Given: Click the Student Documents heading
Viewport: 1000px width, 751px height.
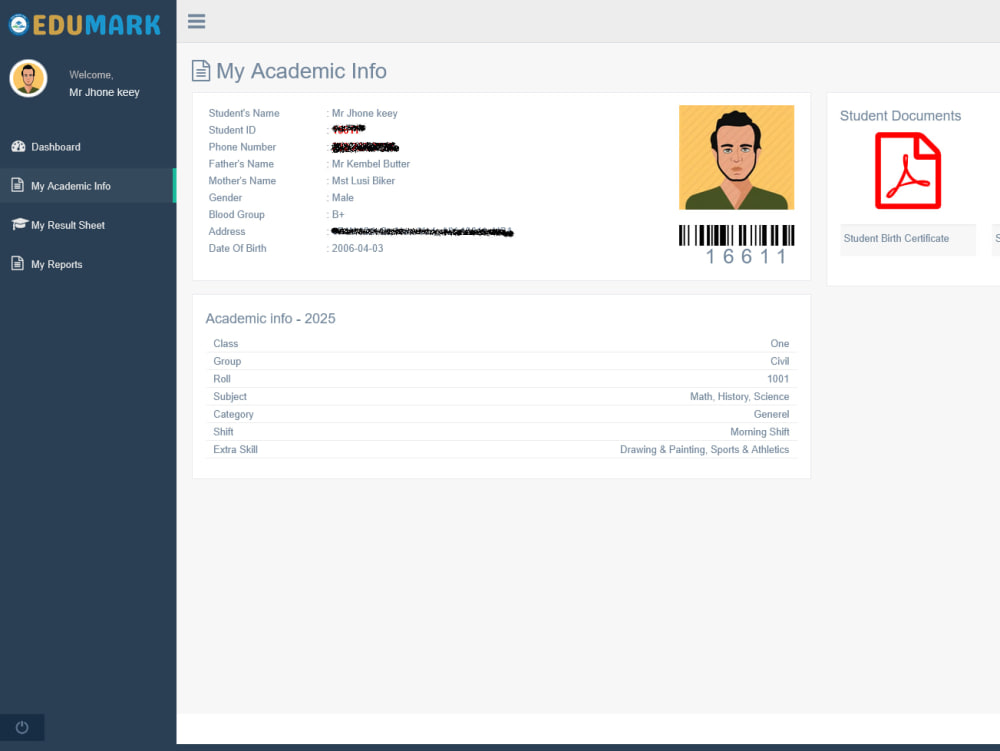Looking at the screenshot, I should point(900,116).
